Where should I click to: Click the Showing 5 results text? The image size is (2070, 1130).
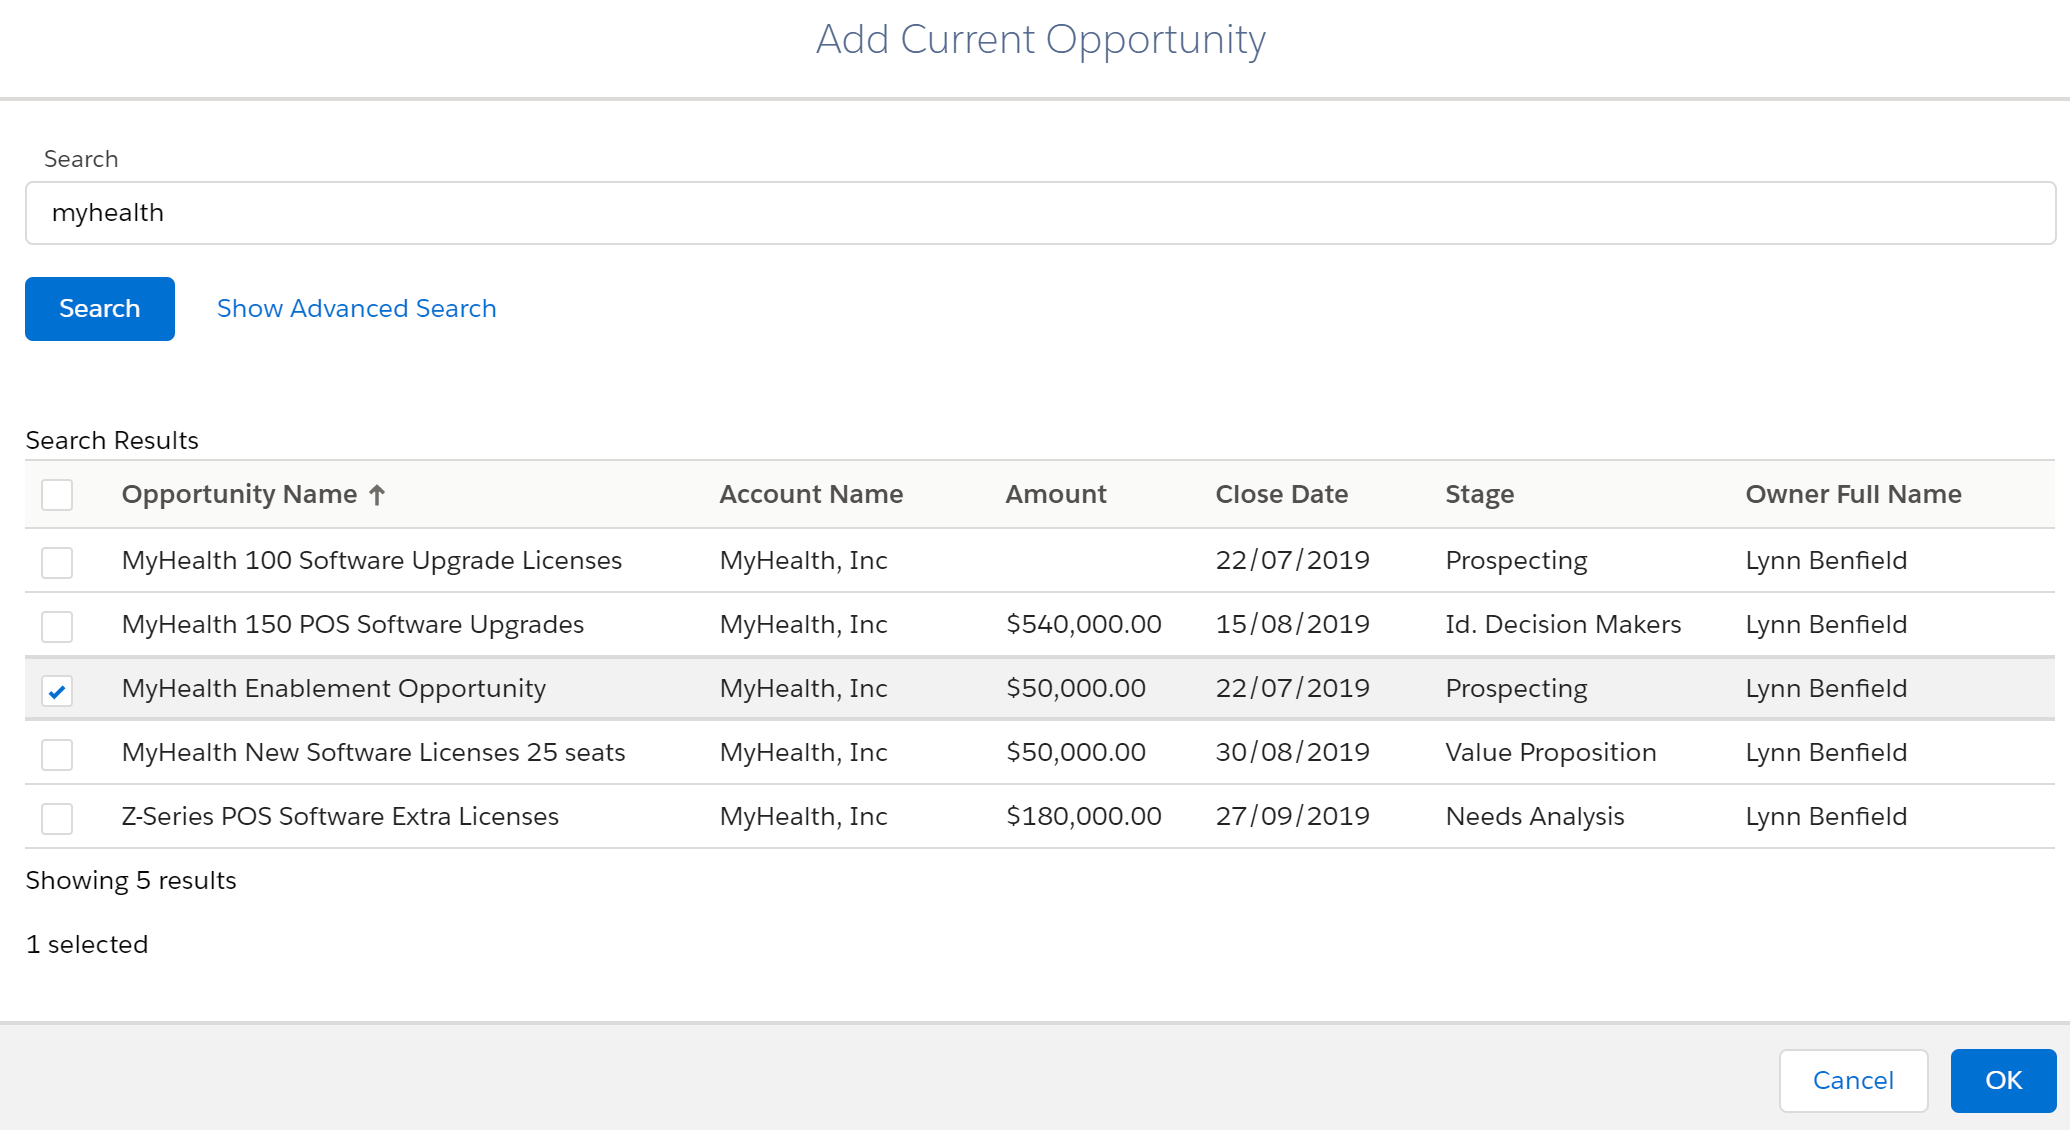tap(131, 881)
